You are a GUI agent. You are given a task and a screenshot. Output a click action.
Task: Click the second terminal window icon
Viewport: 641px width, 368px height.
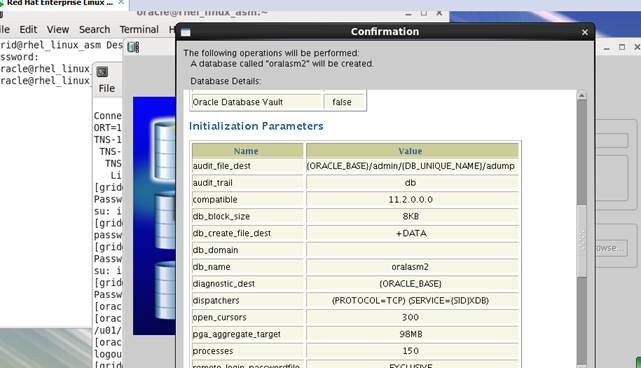pyautogui.click(x=102, y=72)
